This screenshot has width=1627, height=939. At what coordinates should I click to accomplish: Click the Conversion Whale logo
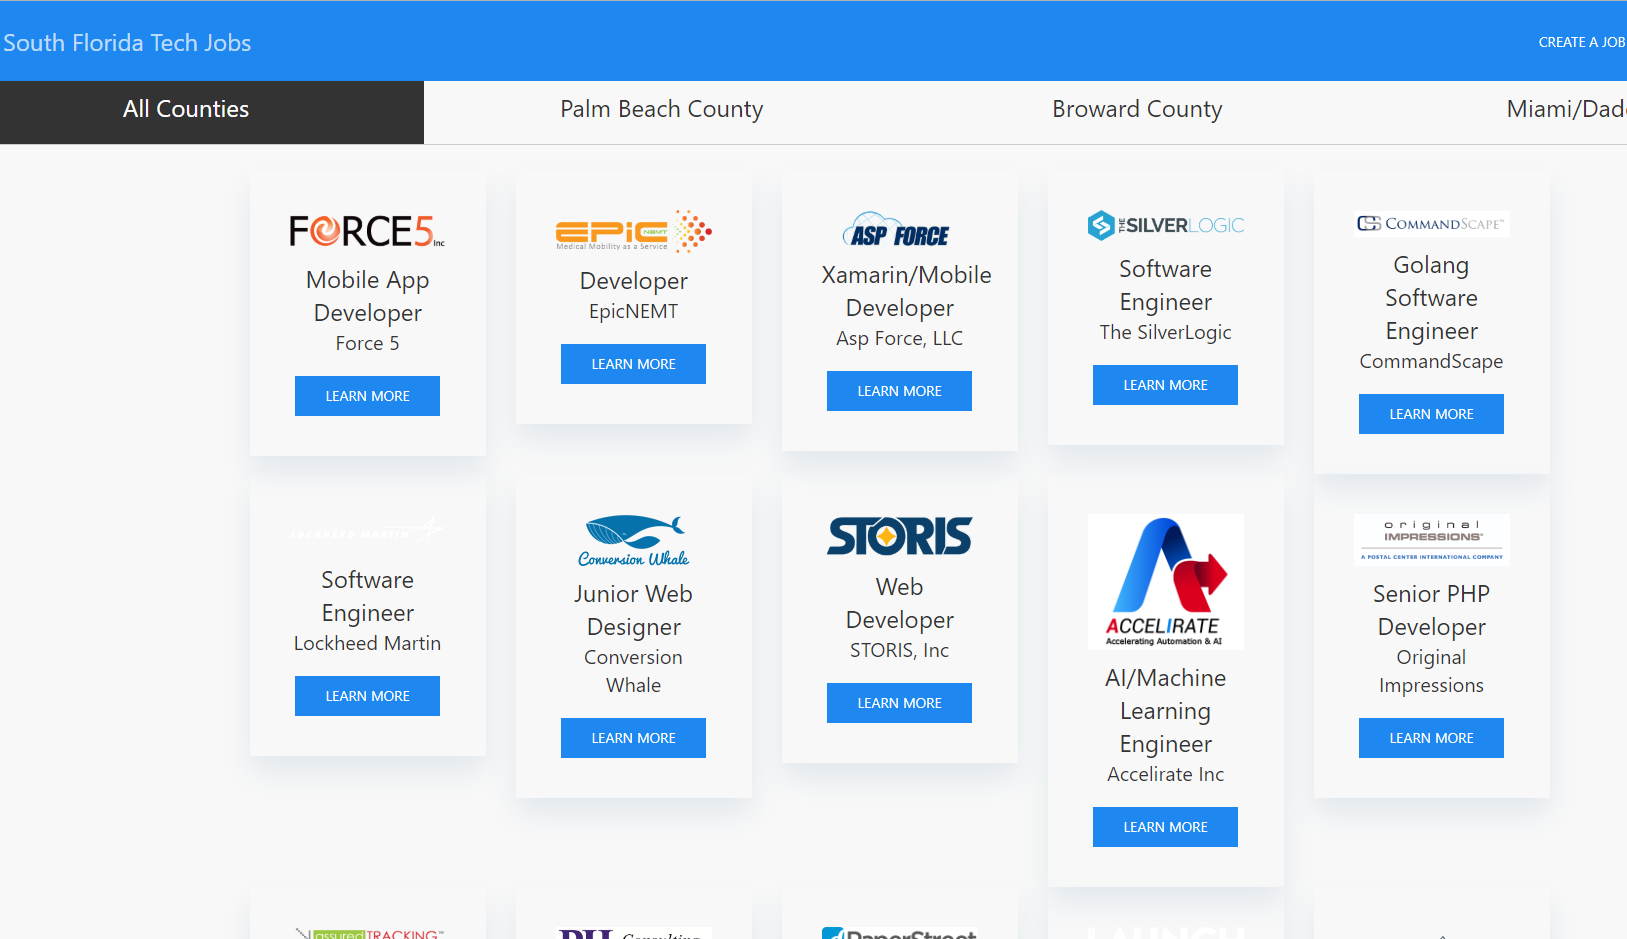coord(633,541)
